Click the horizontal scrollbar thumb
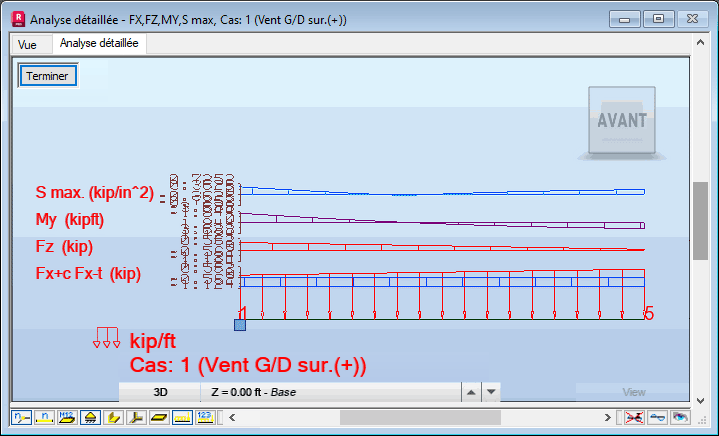This screenshot has height=436, width=719. pyautogui.click(x=420, y=418)
